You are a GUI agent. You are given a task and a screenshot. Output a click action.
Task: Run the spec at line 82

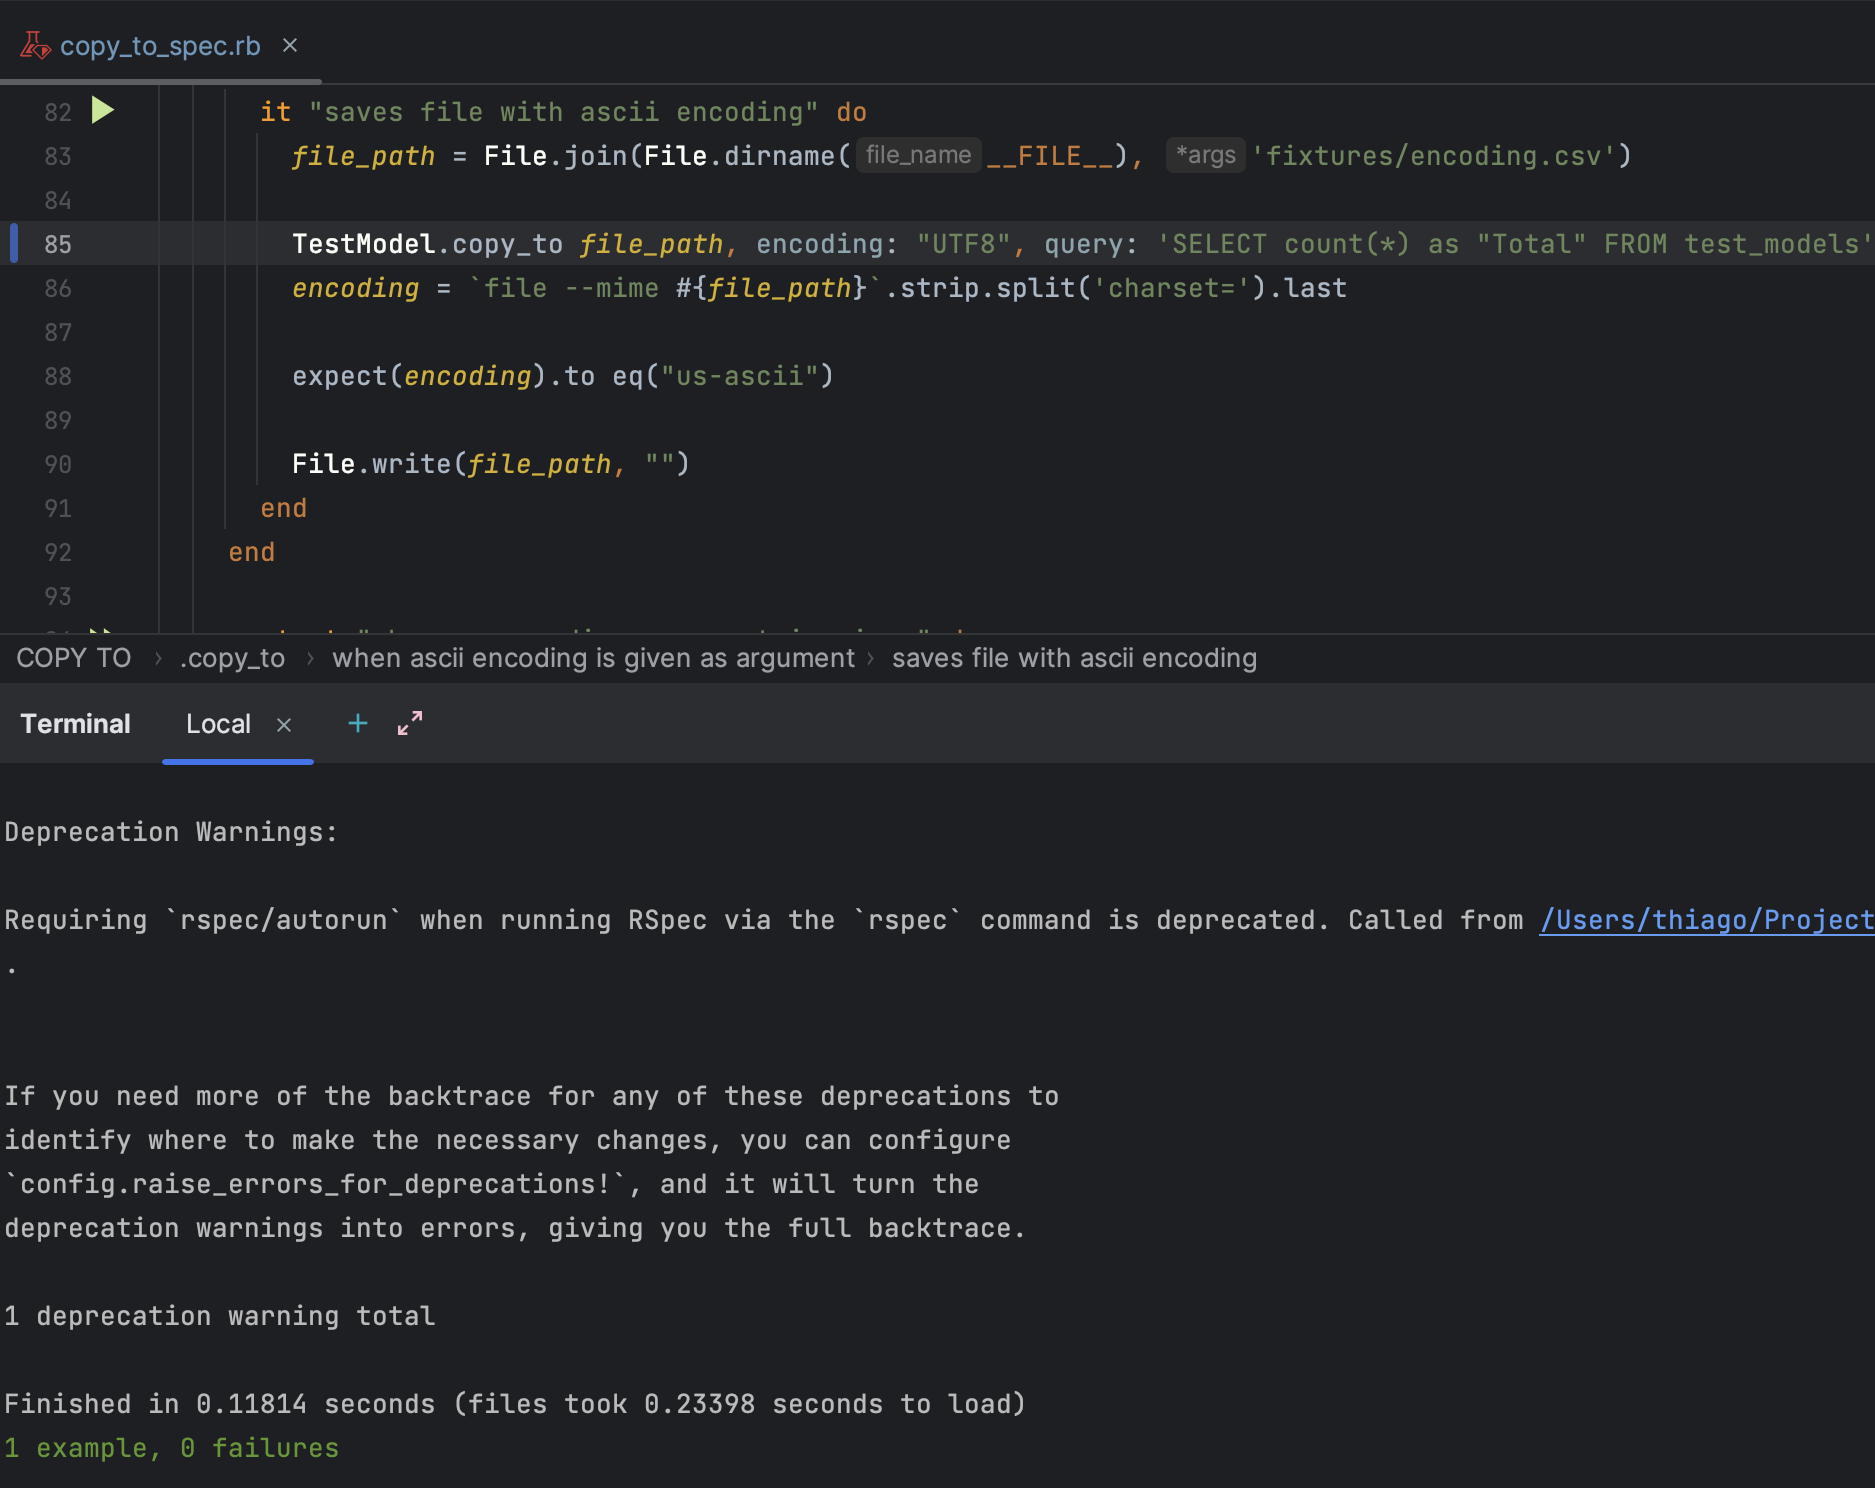[103, 110]
